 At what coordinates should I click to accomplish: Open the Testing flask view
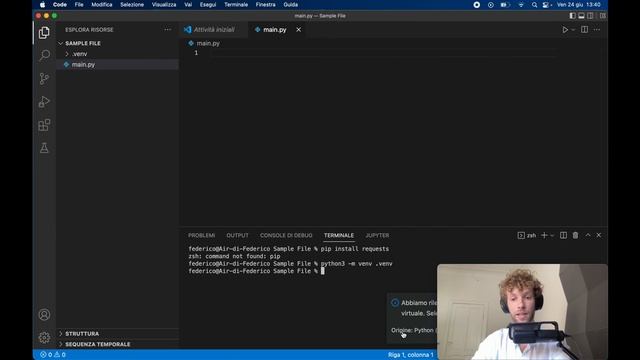pos(44,148)
